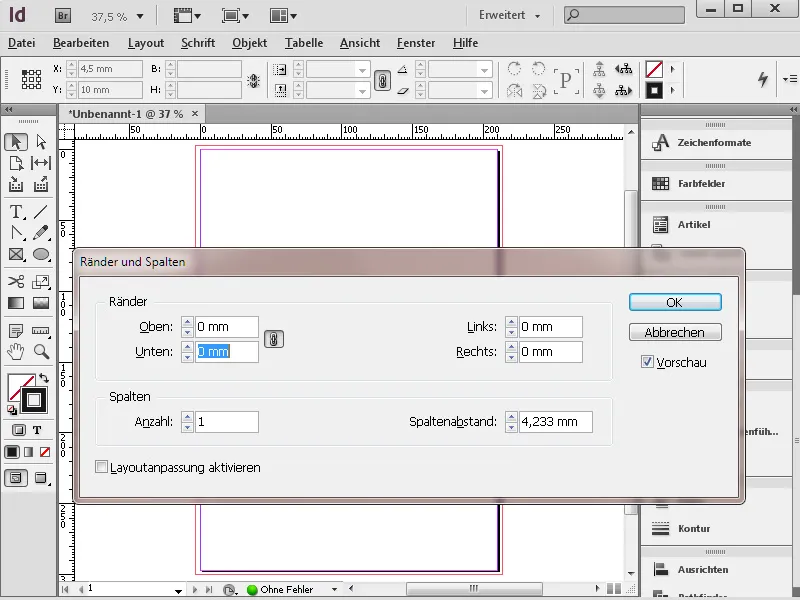The image size is (800, 600).
Task: Select the Free Transform tool
Action: point(41,282)
